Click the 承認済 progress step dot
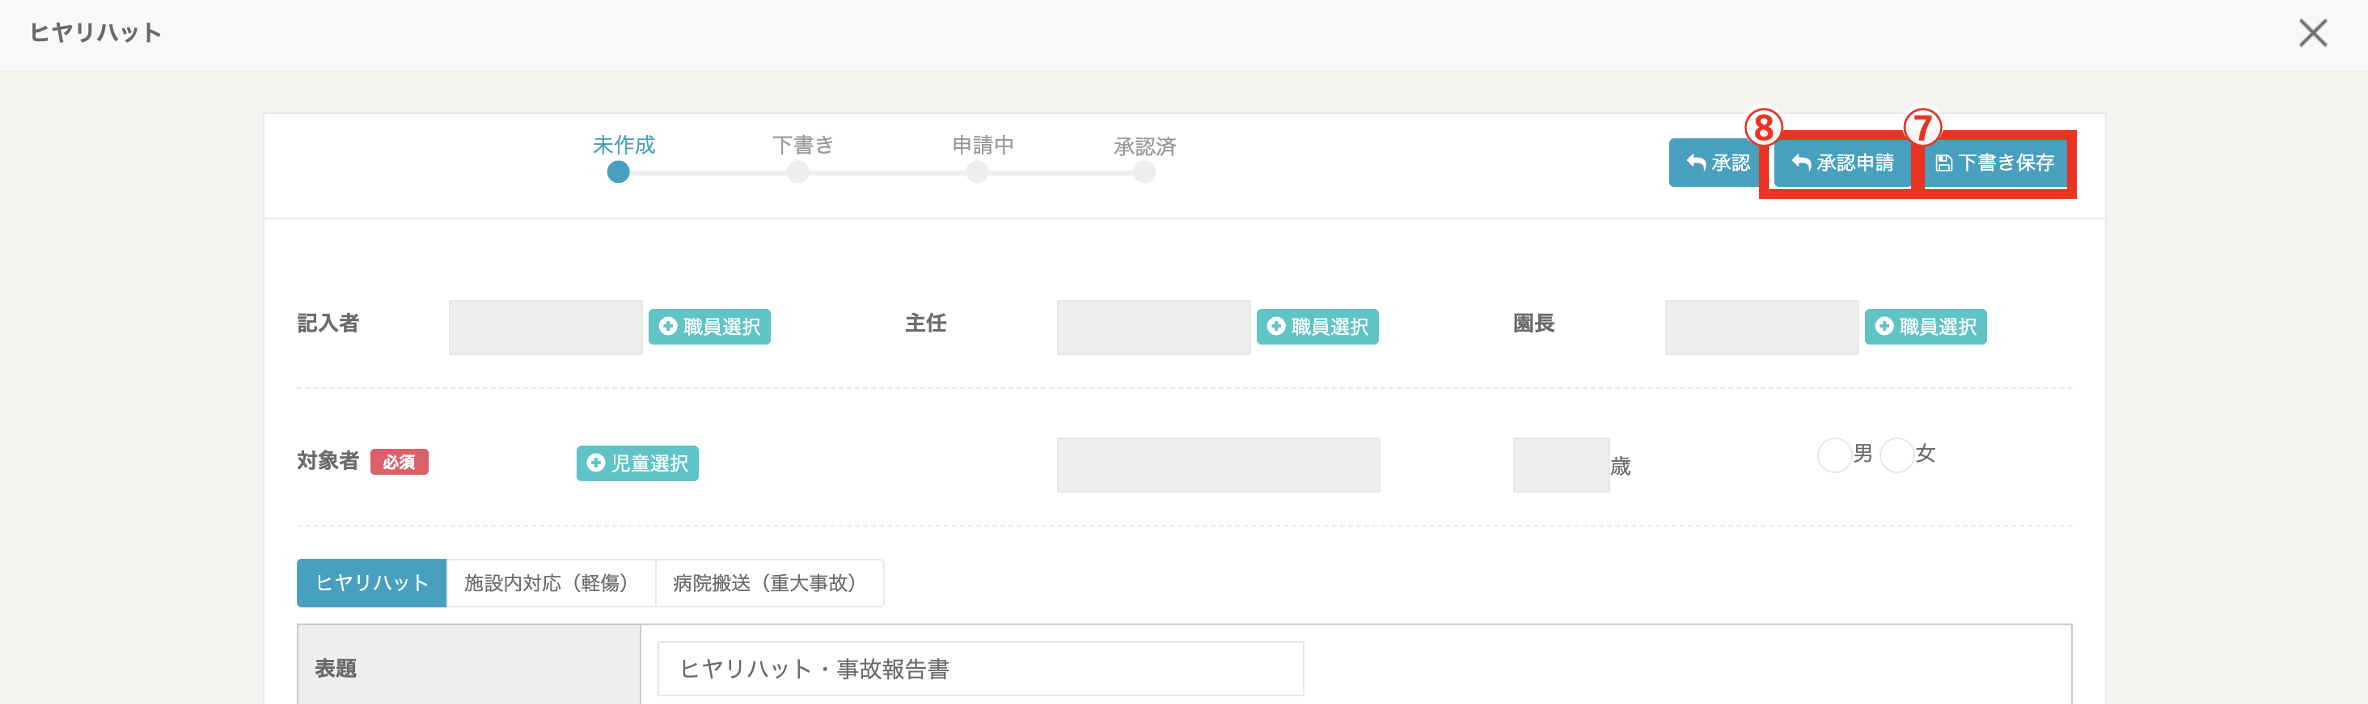Image resolution: width=2368 pixels, height=704 pixels. 1144,172
